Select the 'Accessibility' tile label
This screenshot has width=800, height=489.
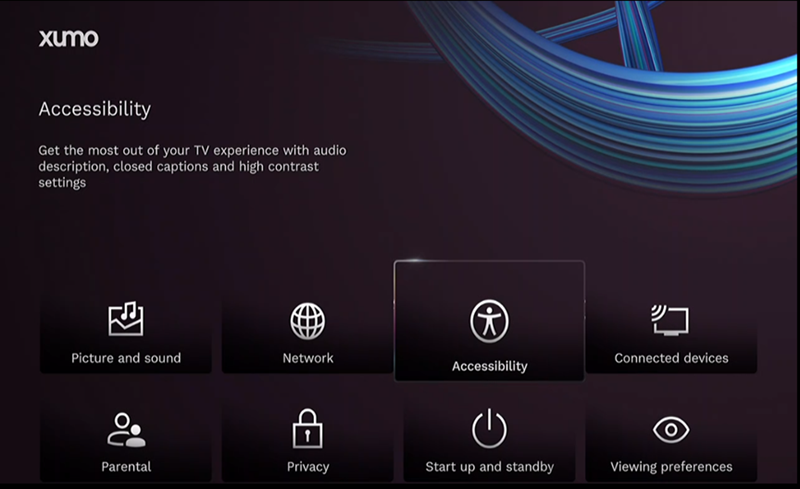489,366
